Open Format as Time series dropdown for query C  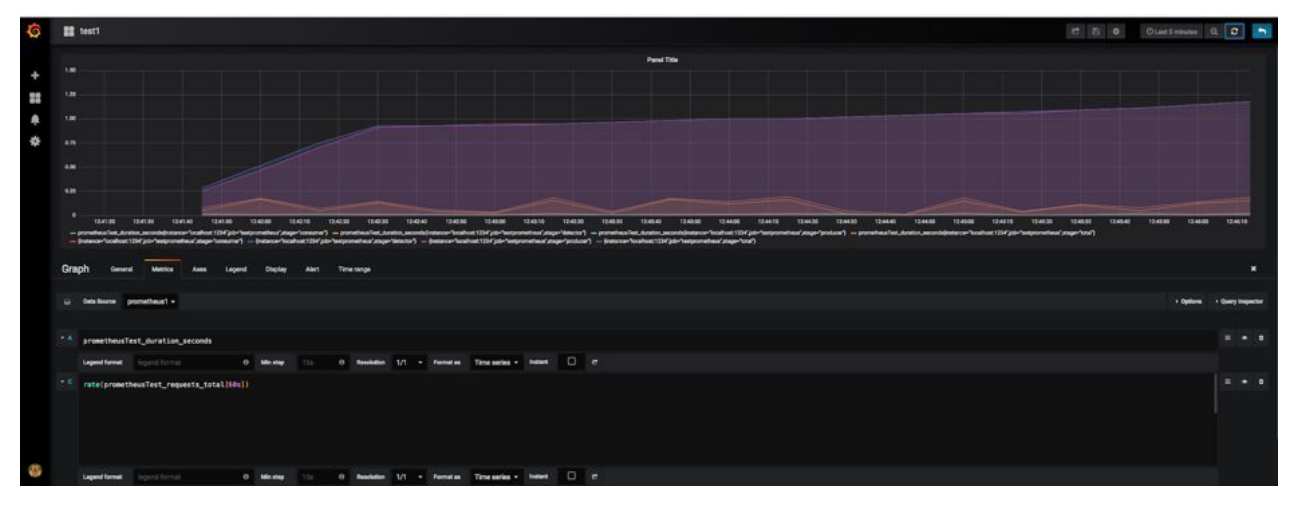pos(497,476)
